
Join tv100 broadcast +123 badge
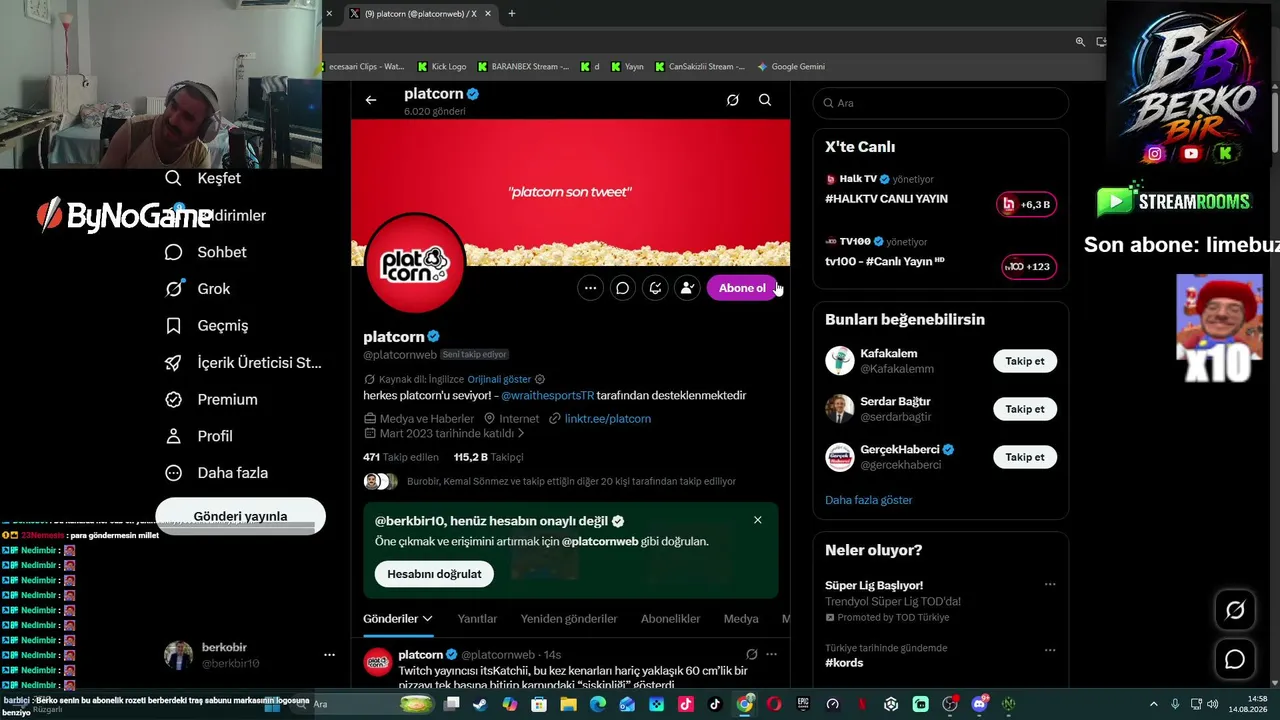(x=1029, y=267)
